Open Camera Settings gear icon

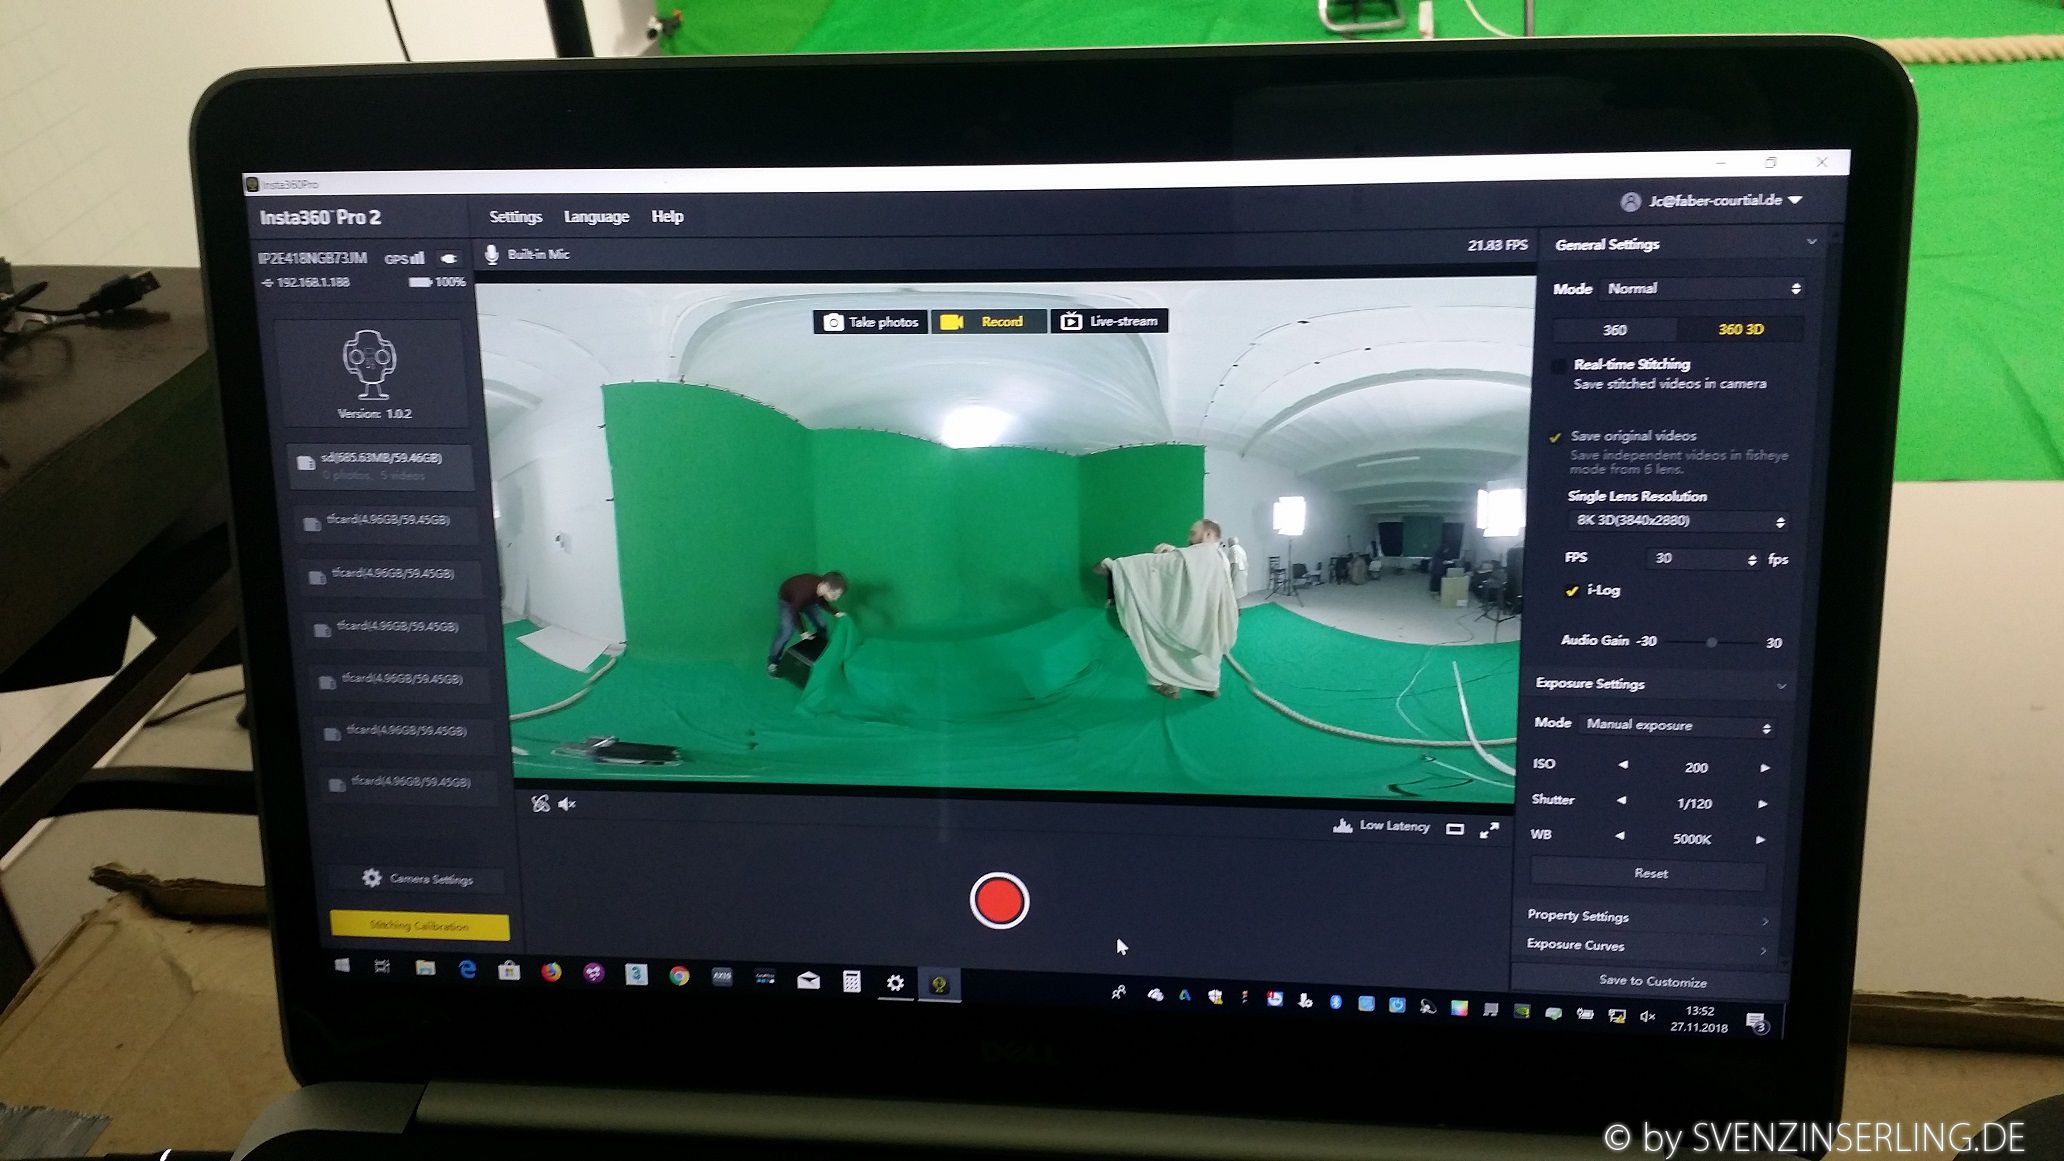point(372,878)
